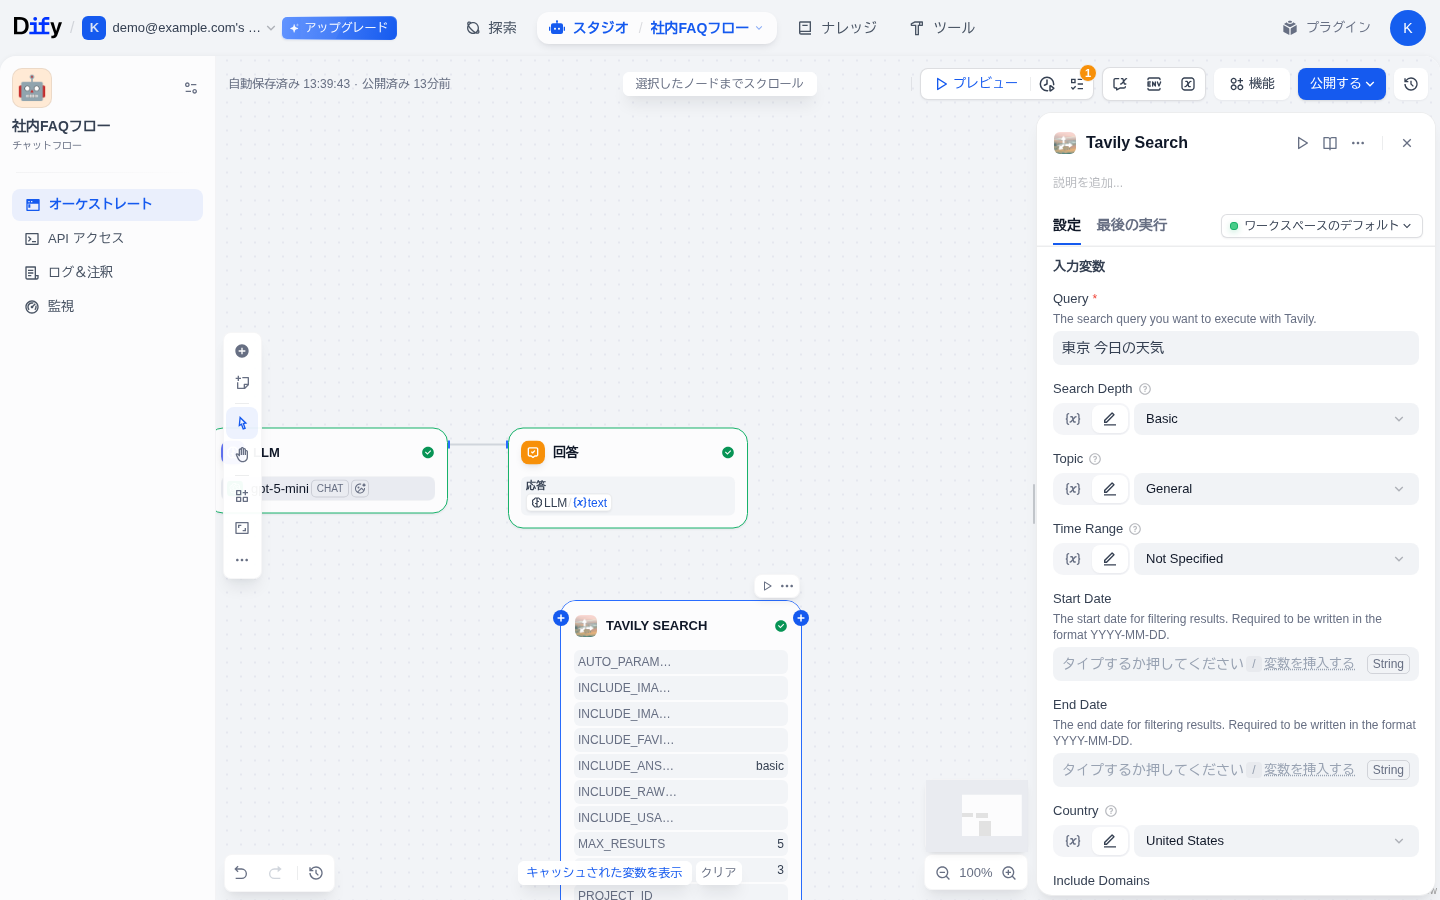
Task: Open run history clock-play icon
Action: coord(1047,84)
